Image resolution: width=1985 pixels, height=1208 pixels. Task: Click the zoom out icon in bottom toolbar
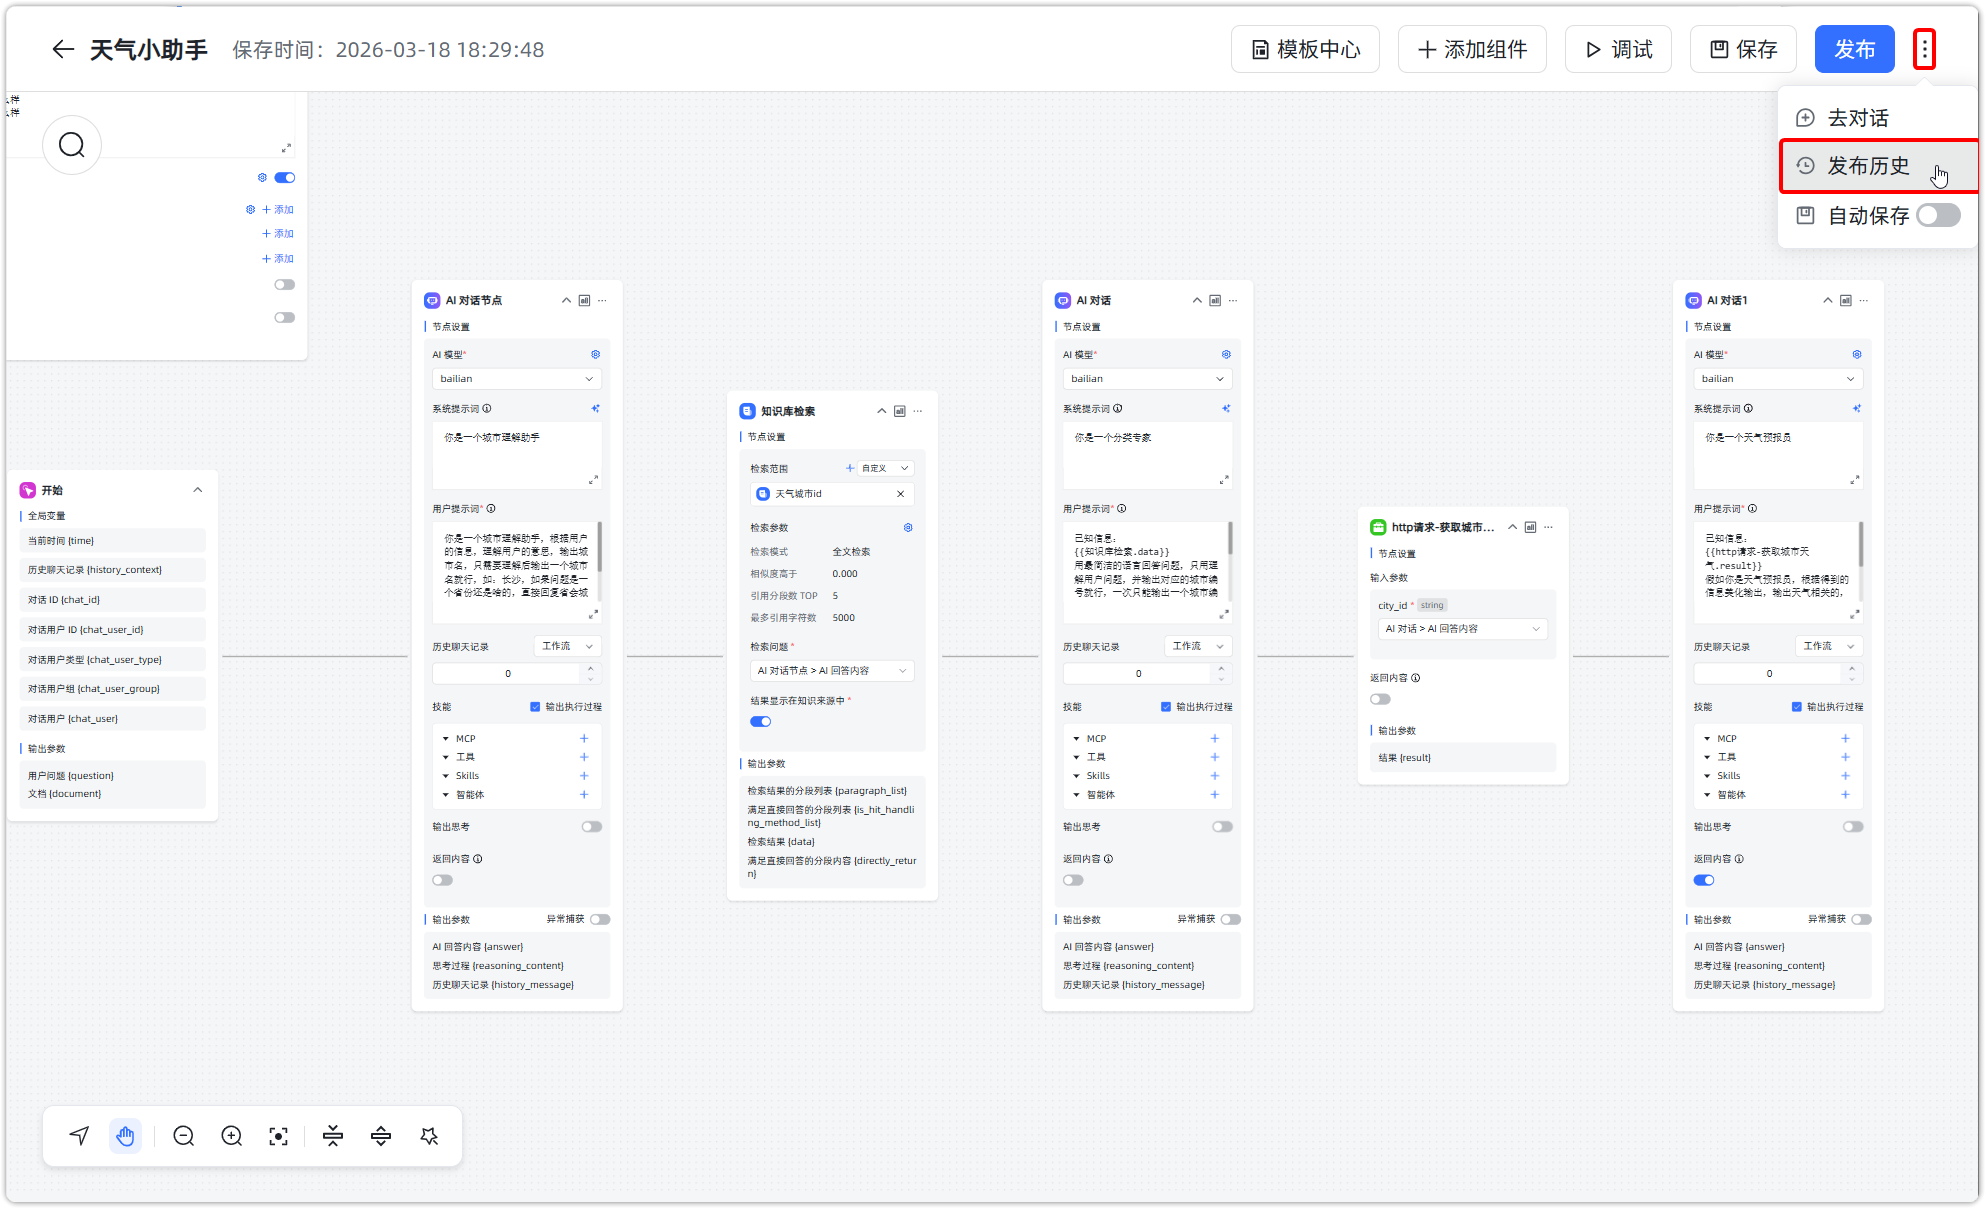tap(183, 1136)
